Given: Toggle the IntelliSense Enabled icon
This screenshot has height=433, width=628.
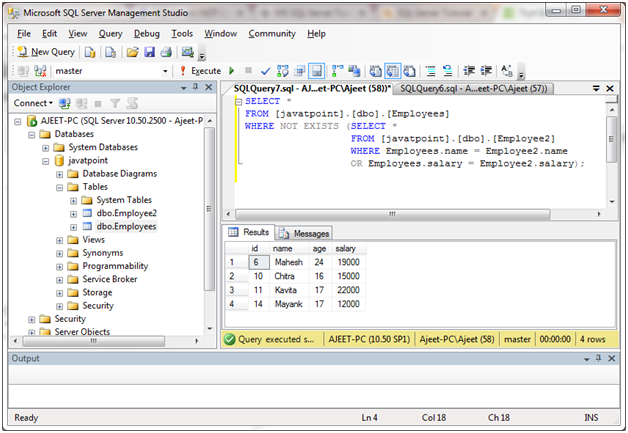Looking at the screenshot, I should (316, 71).
